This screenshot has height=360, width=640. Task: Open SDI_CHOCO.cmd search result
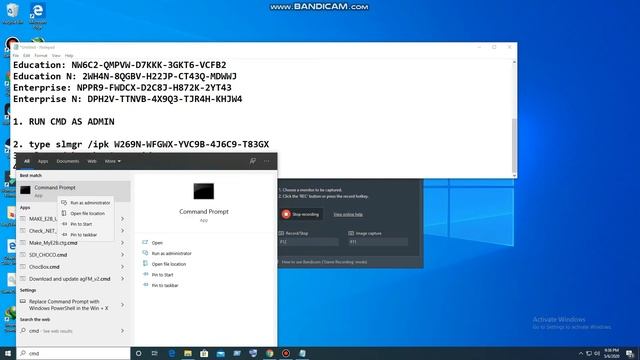(x=67, y=255)
